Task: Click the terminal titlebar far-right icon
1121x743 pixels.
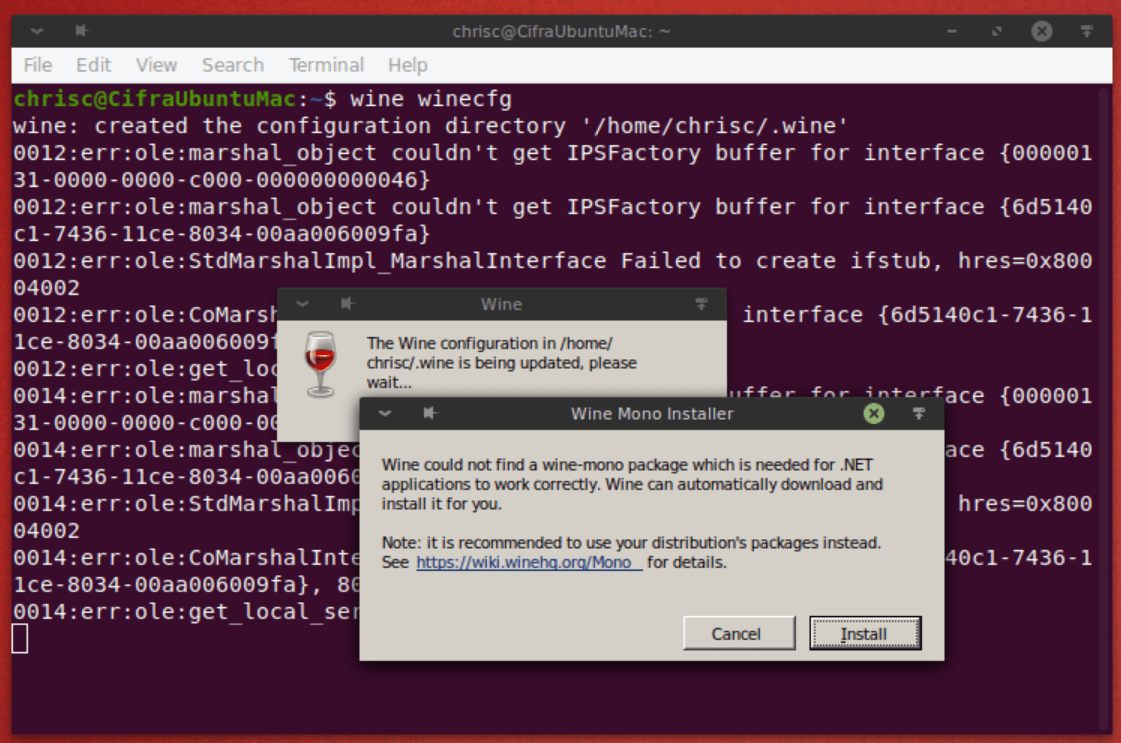Action: coord(1087,31)
